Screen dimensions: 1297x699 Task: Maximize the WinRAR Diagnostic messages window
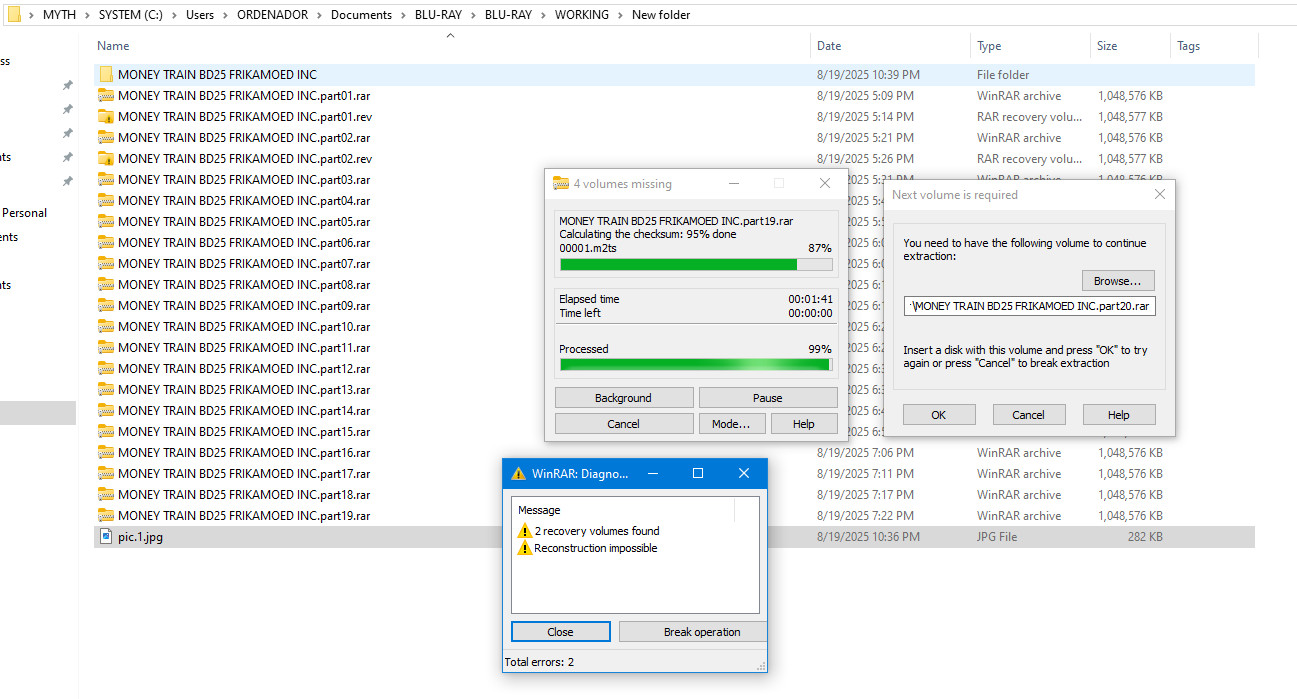(x=698, y=473)
